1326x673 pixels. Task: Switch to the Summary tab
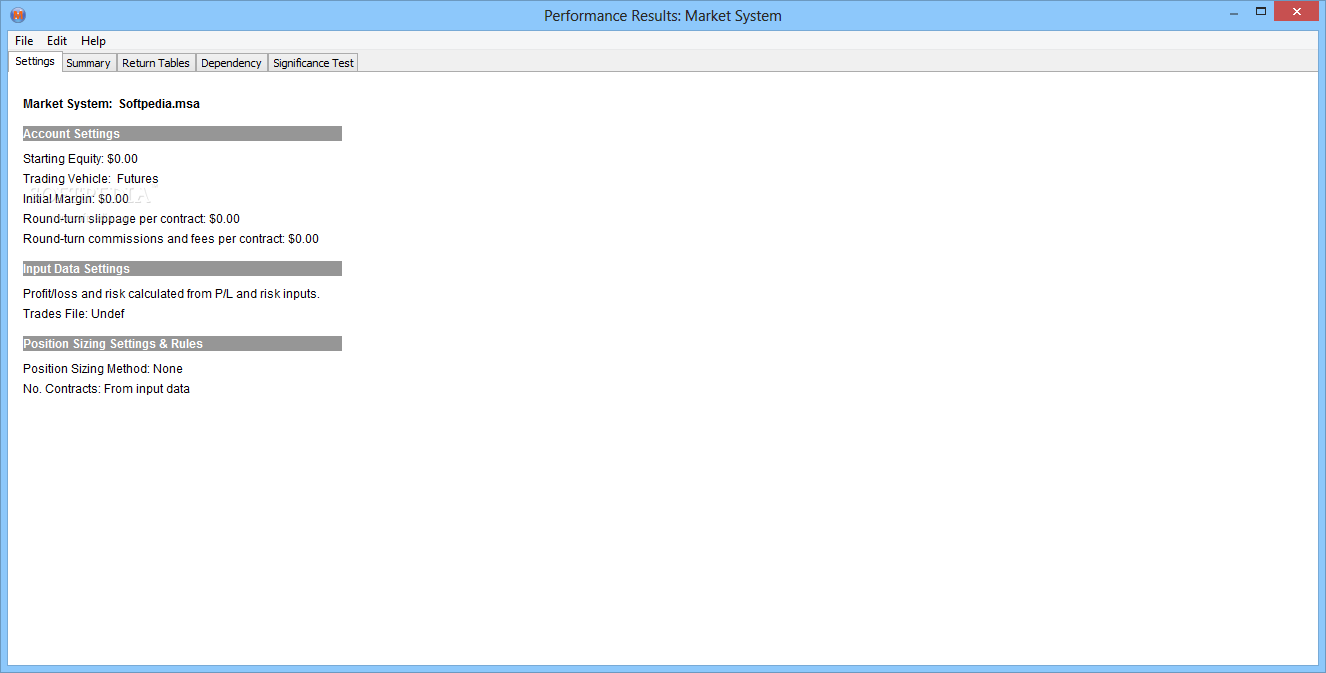point(88,63)
